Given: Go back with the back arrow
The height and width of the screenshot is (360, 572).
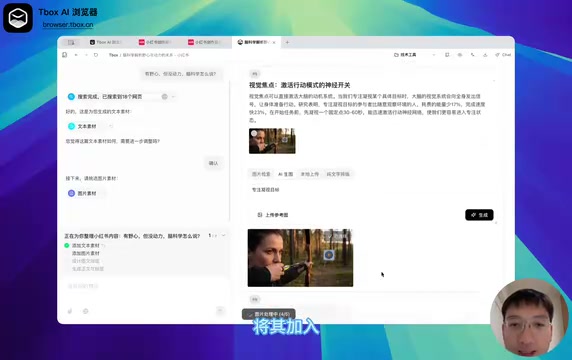Looking at the screenshot, I should [76, 55].
